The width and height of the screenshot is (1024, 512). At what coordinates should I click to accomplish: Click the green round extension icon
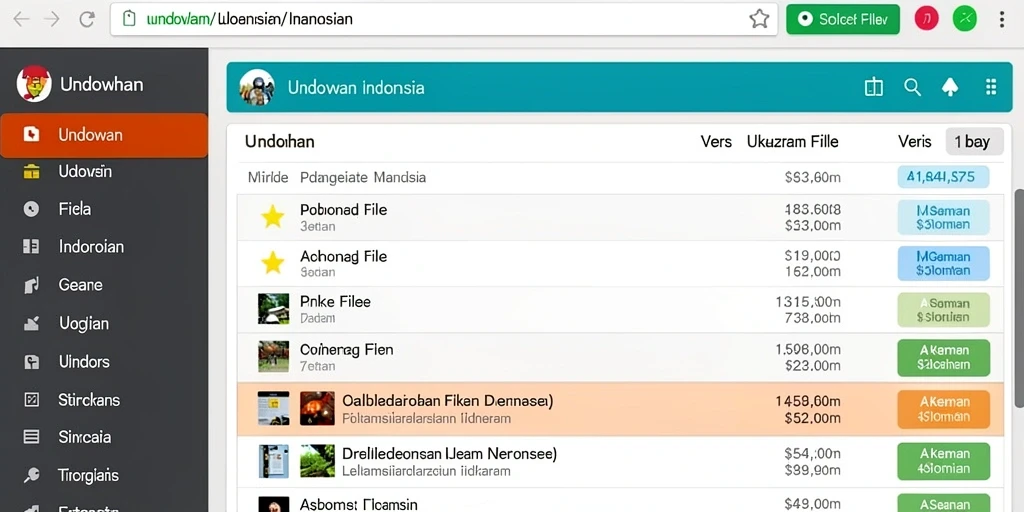coord(965,19)
